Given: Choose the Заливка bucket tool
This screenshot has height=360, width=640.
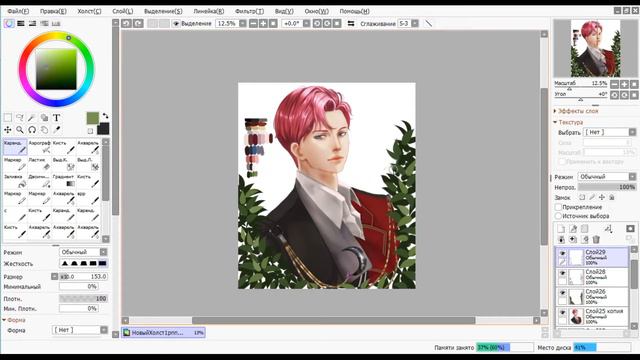Looking at the screenshot, I should click(15, 180).
